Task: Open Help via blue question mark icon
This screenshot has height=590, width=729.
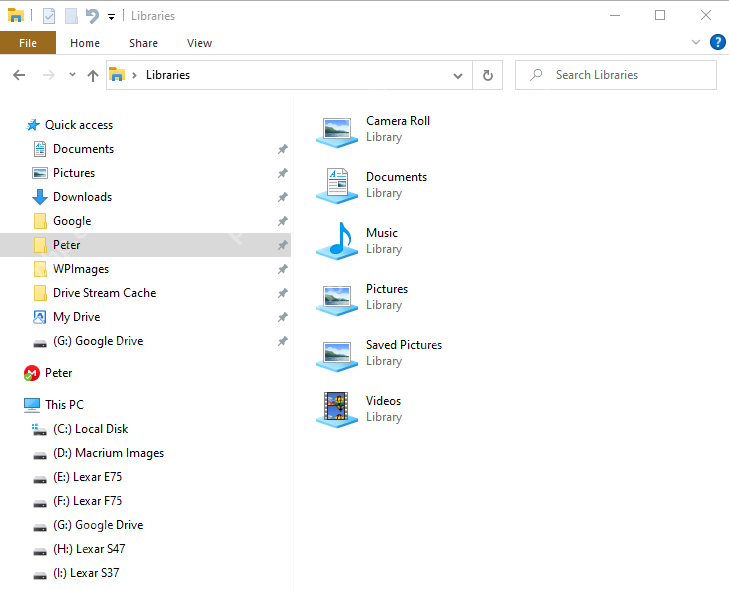Action: pos(717,42)
